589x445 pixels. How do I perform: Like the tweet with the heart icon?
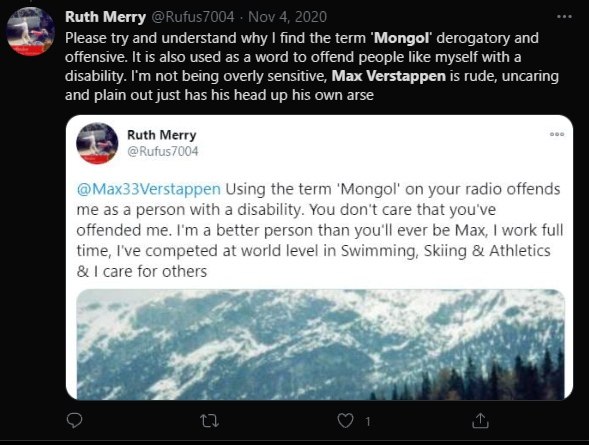click(345, 420)
